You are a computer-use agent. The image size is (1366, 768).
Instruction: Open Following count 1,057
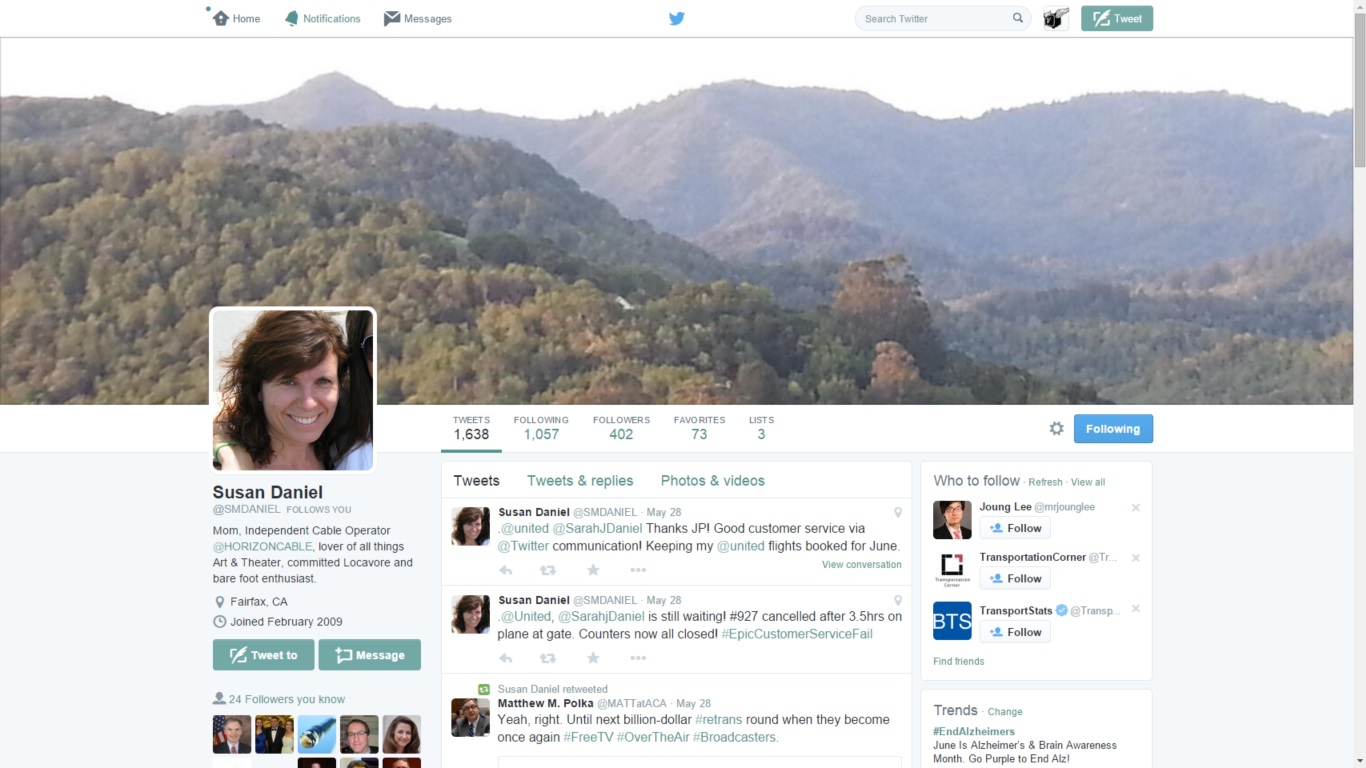[x=541, y=428]
